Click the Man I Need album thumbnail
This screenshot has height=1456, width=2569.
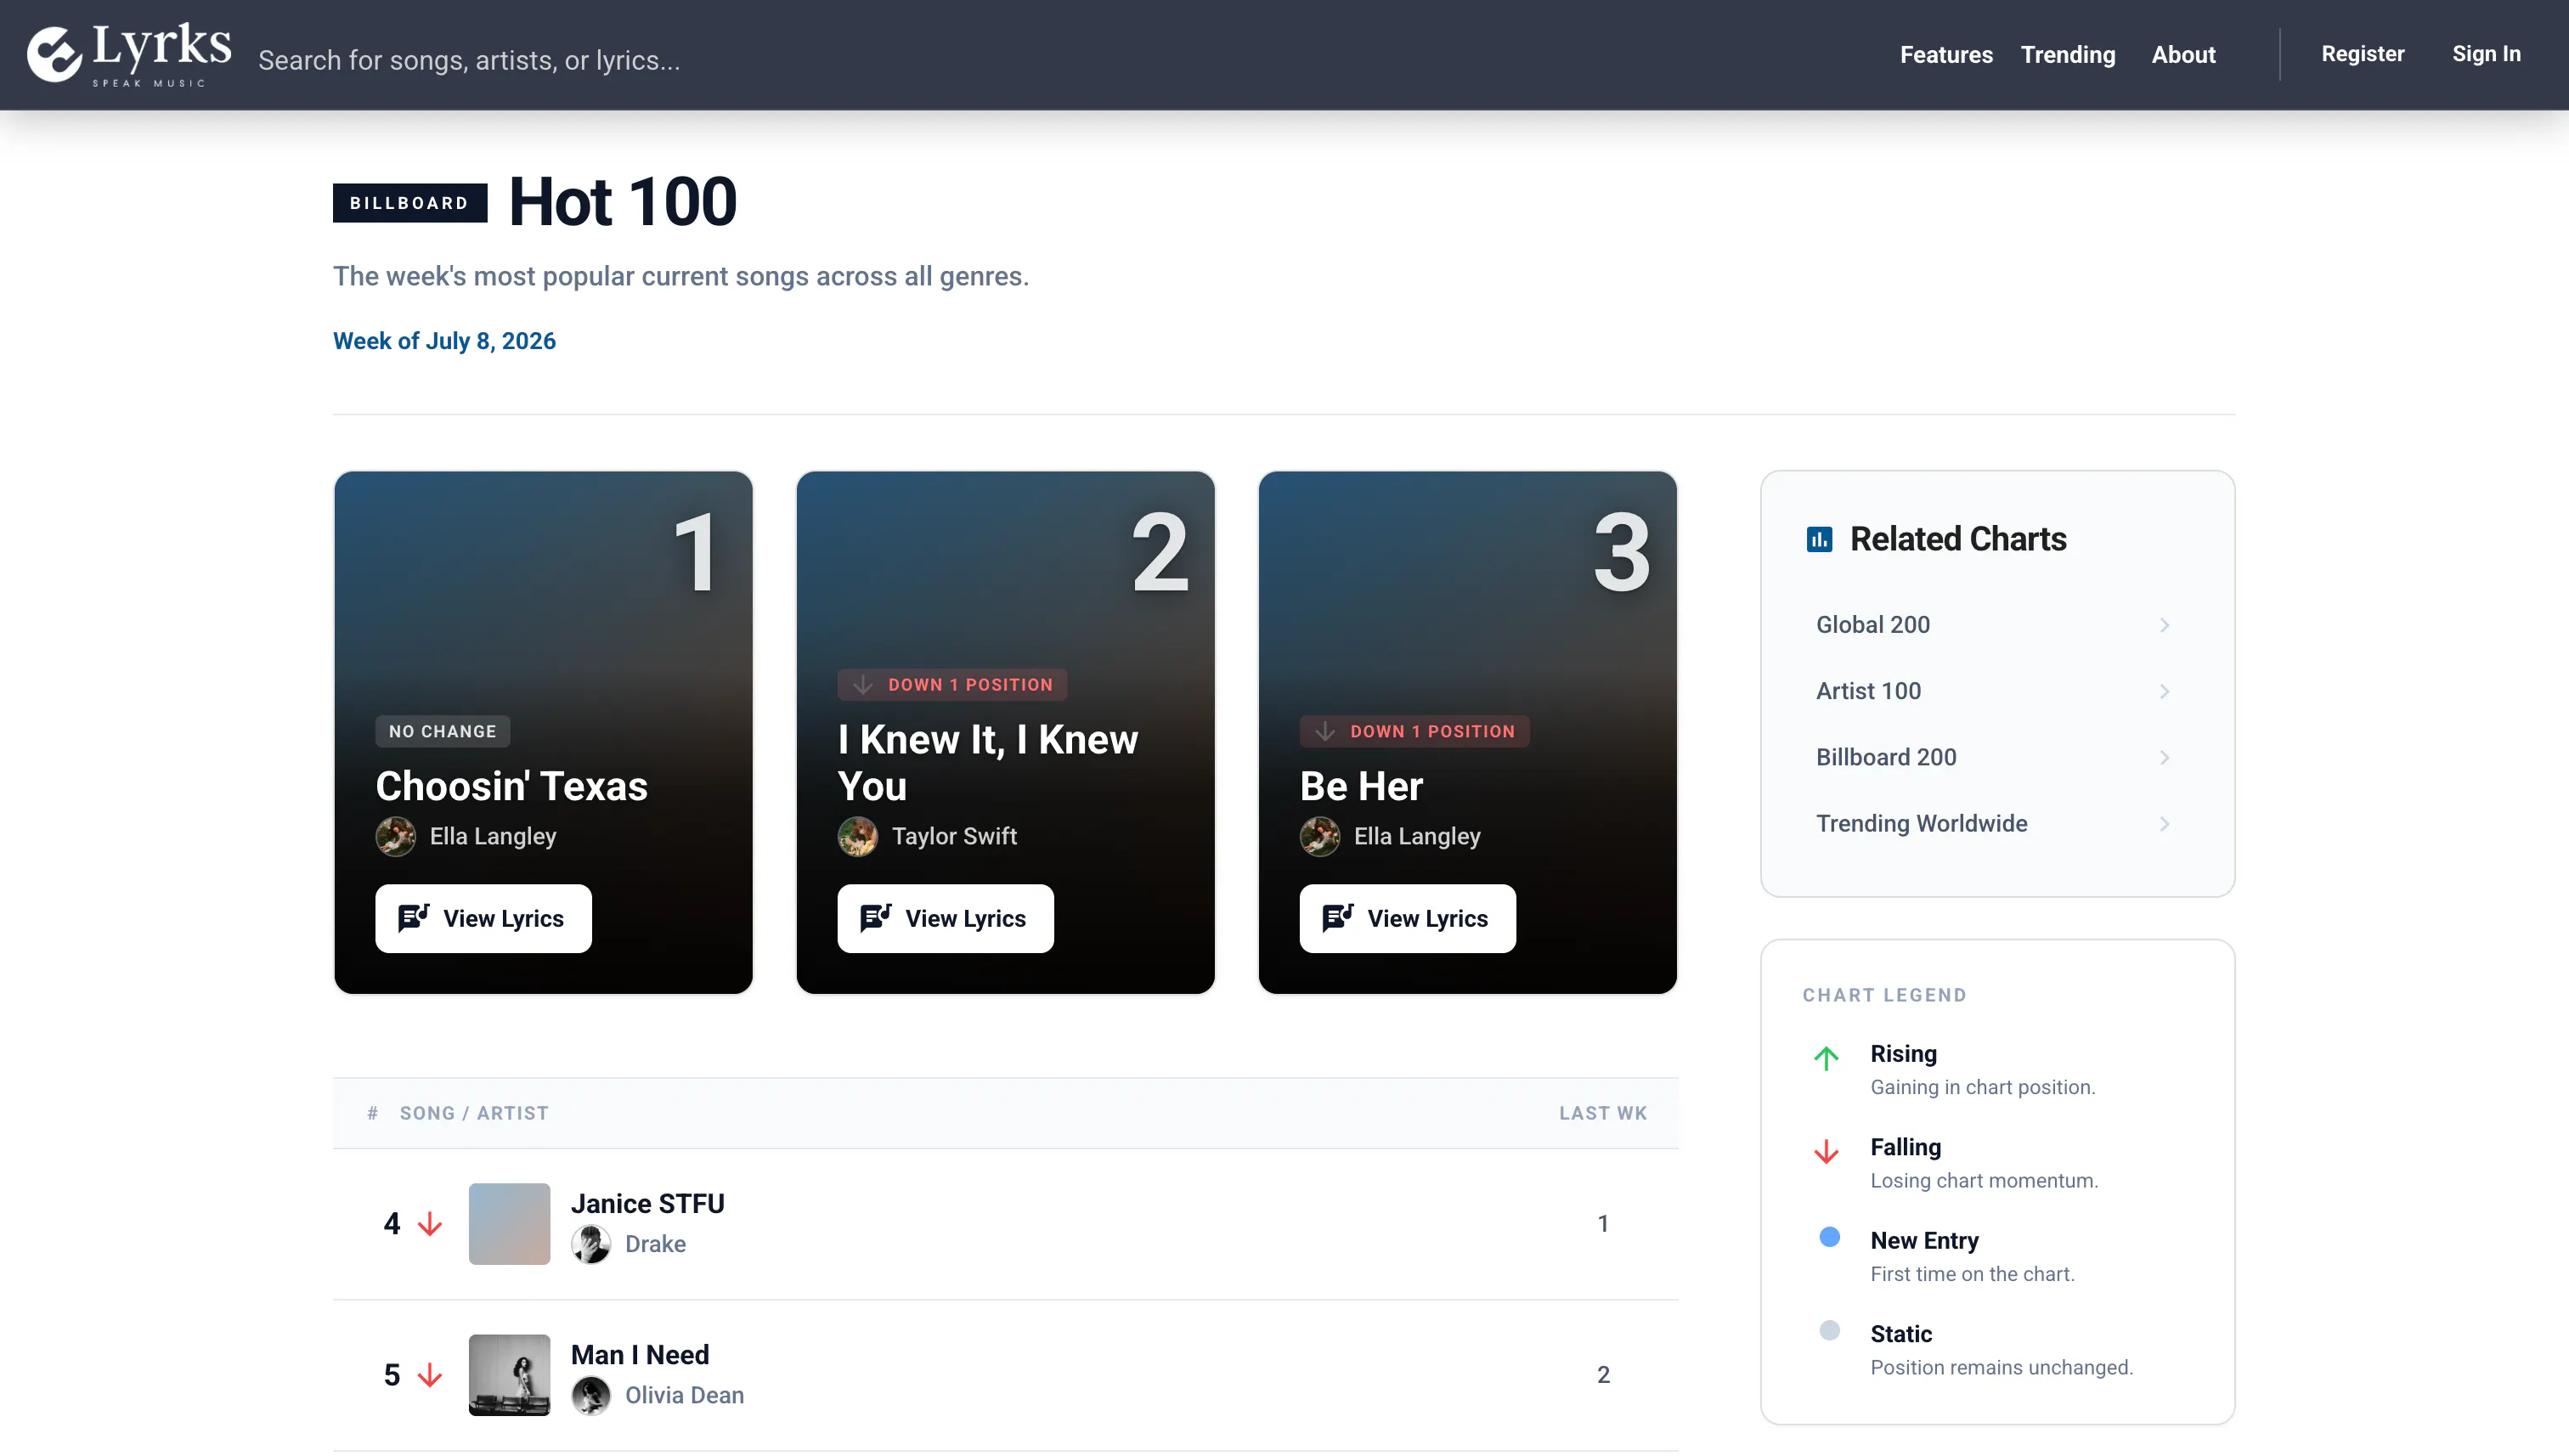pos(509,1375)
